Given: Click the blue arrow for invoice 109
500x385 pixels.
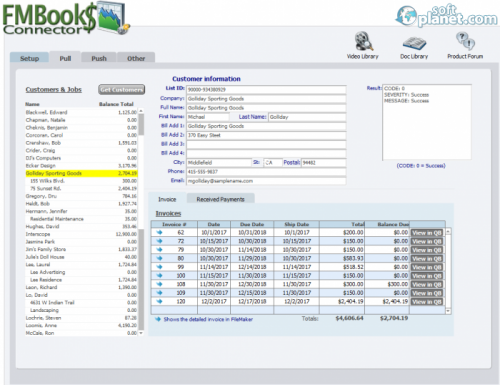Looking at the screenshot, I should 159,293.
